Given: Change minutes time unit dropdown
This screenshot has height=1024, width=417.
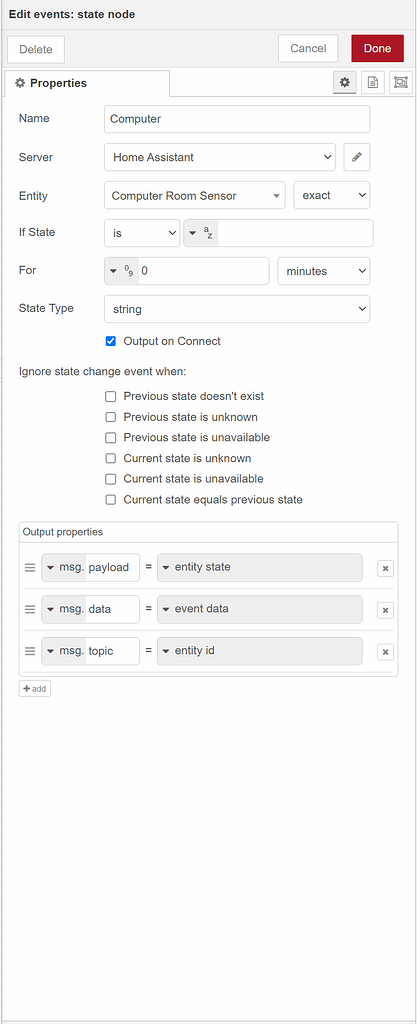Looking at the screenshot, I should click(x=324, y=271).
